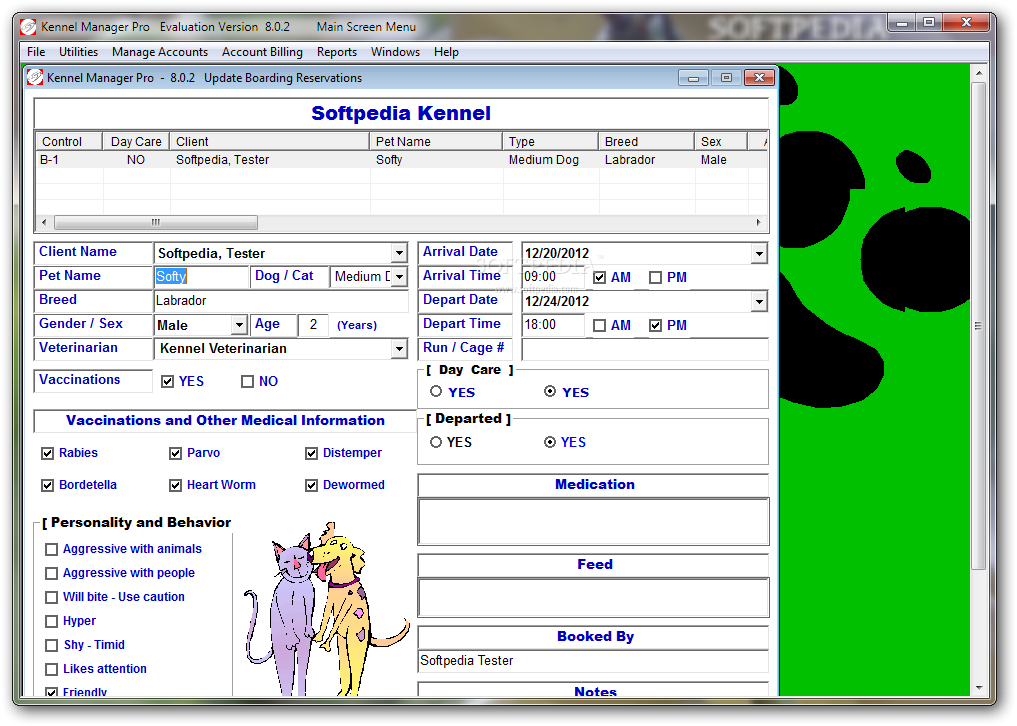Toggle the Rabies vaccination checkbox
The width and height of the screenshot is (1017, 726).
coord(47,454)
